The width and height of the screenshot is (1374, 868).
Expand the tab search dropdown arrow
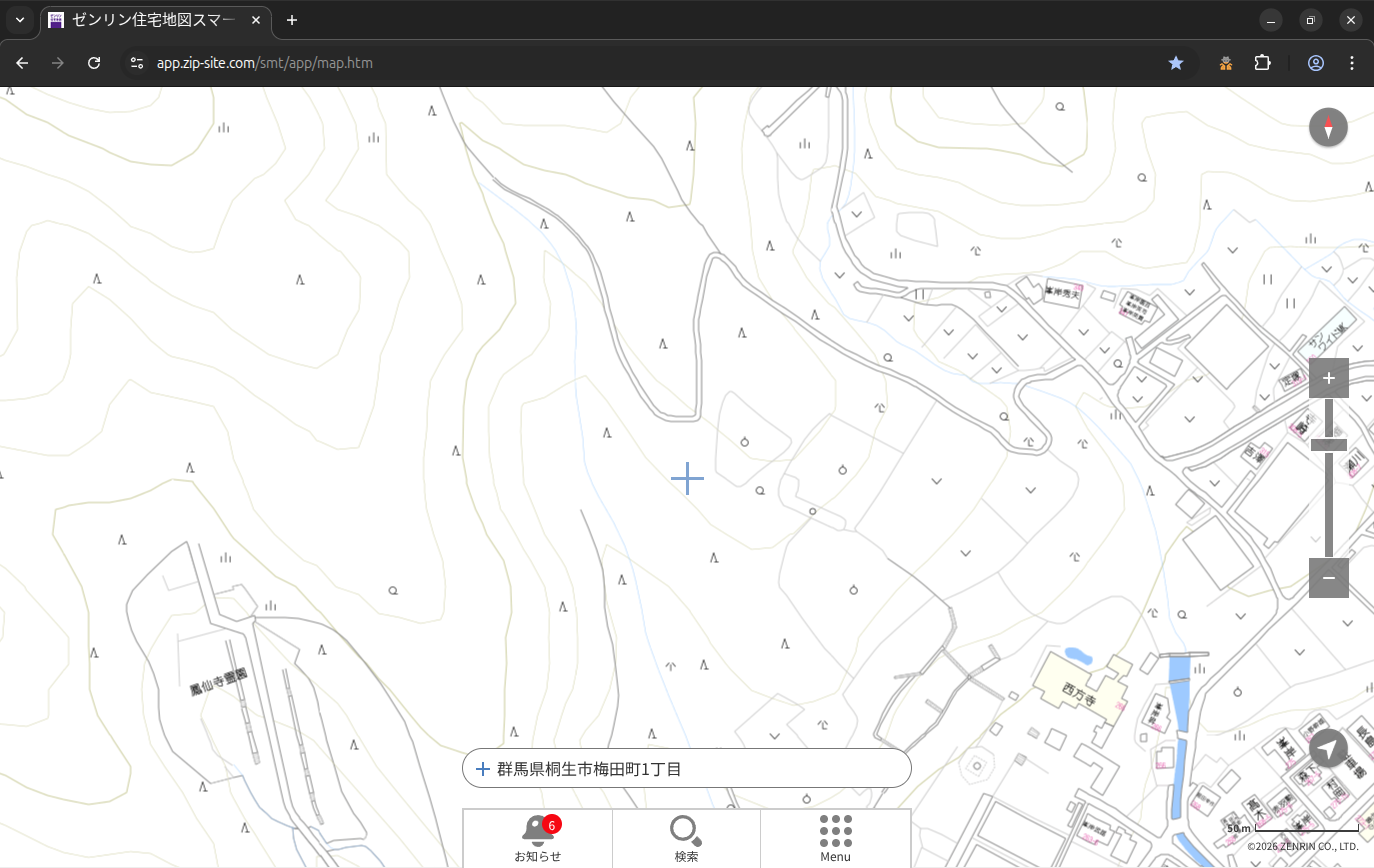pos(20,20)
